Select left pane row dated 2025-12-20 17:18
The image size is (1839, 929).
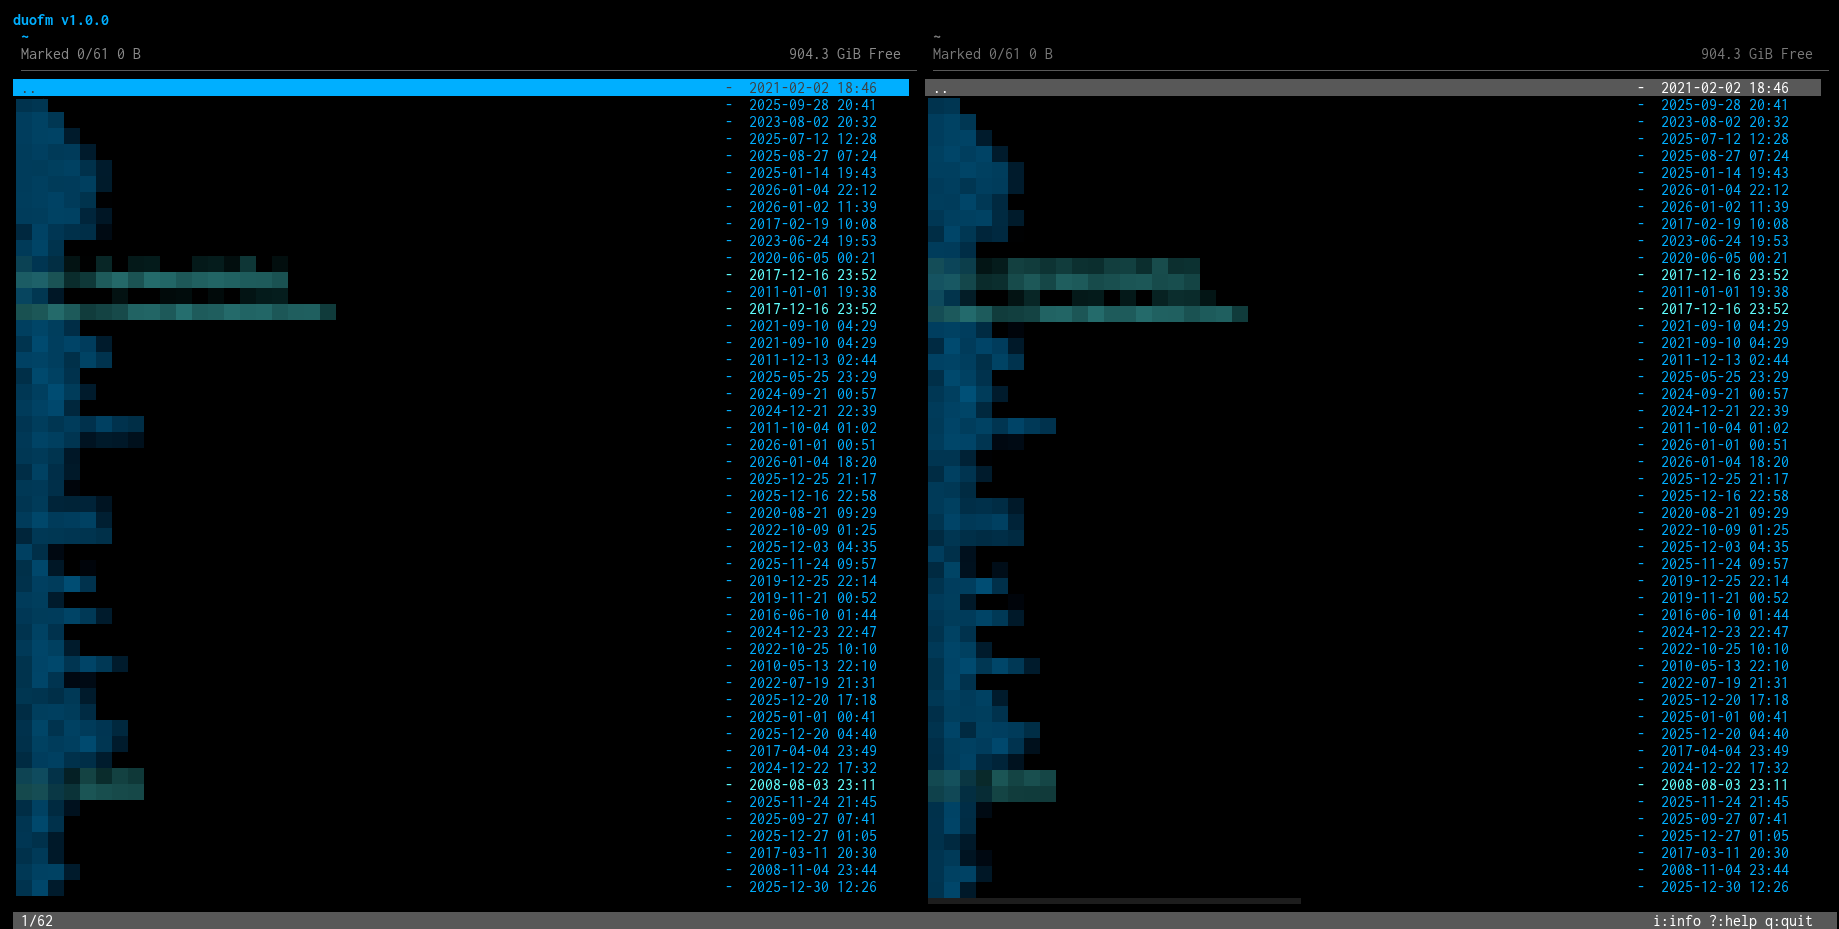coord(461,700)
